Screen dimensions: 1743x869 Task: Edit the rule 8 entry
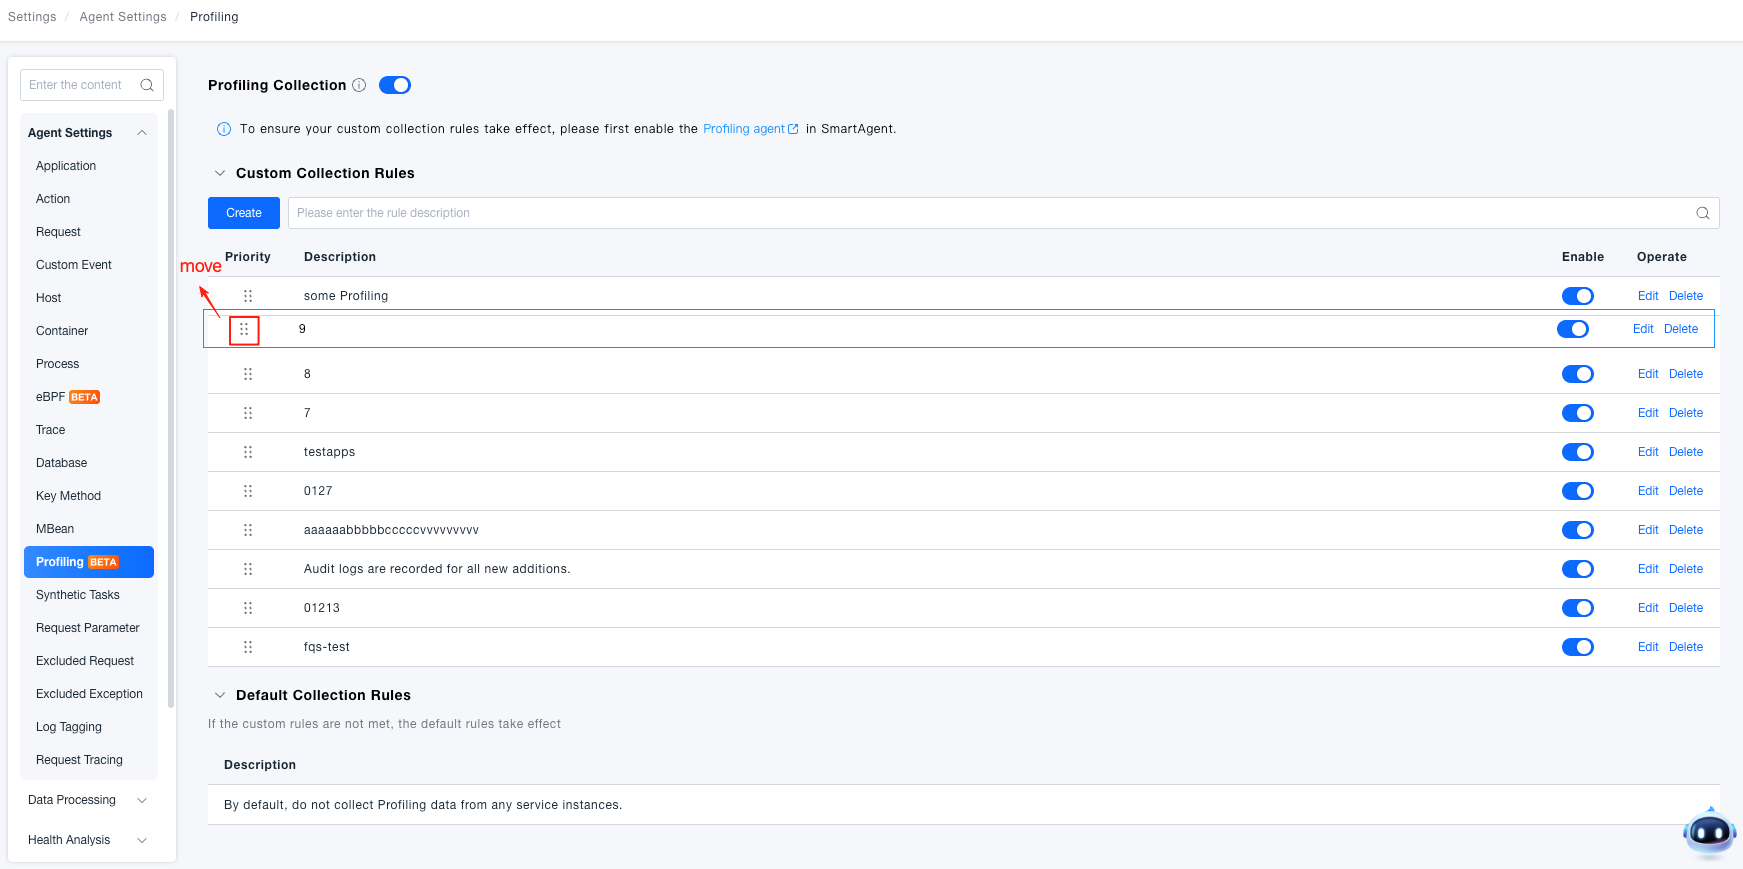point(1648,374)
